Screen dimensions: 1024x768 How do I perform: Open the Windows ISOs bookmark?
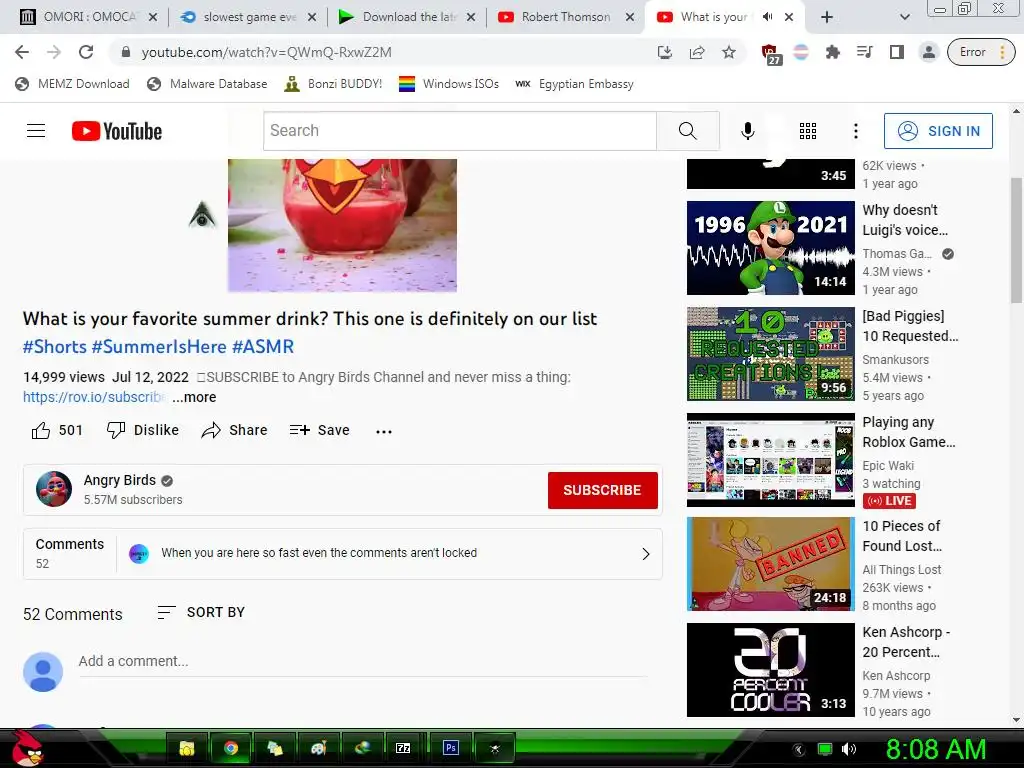coord(449,84)
